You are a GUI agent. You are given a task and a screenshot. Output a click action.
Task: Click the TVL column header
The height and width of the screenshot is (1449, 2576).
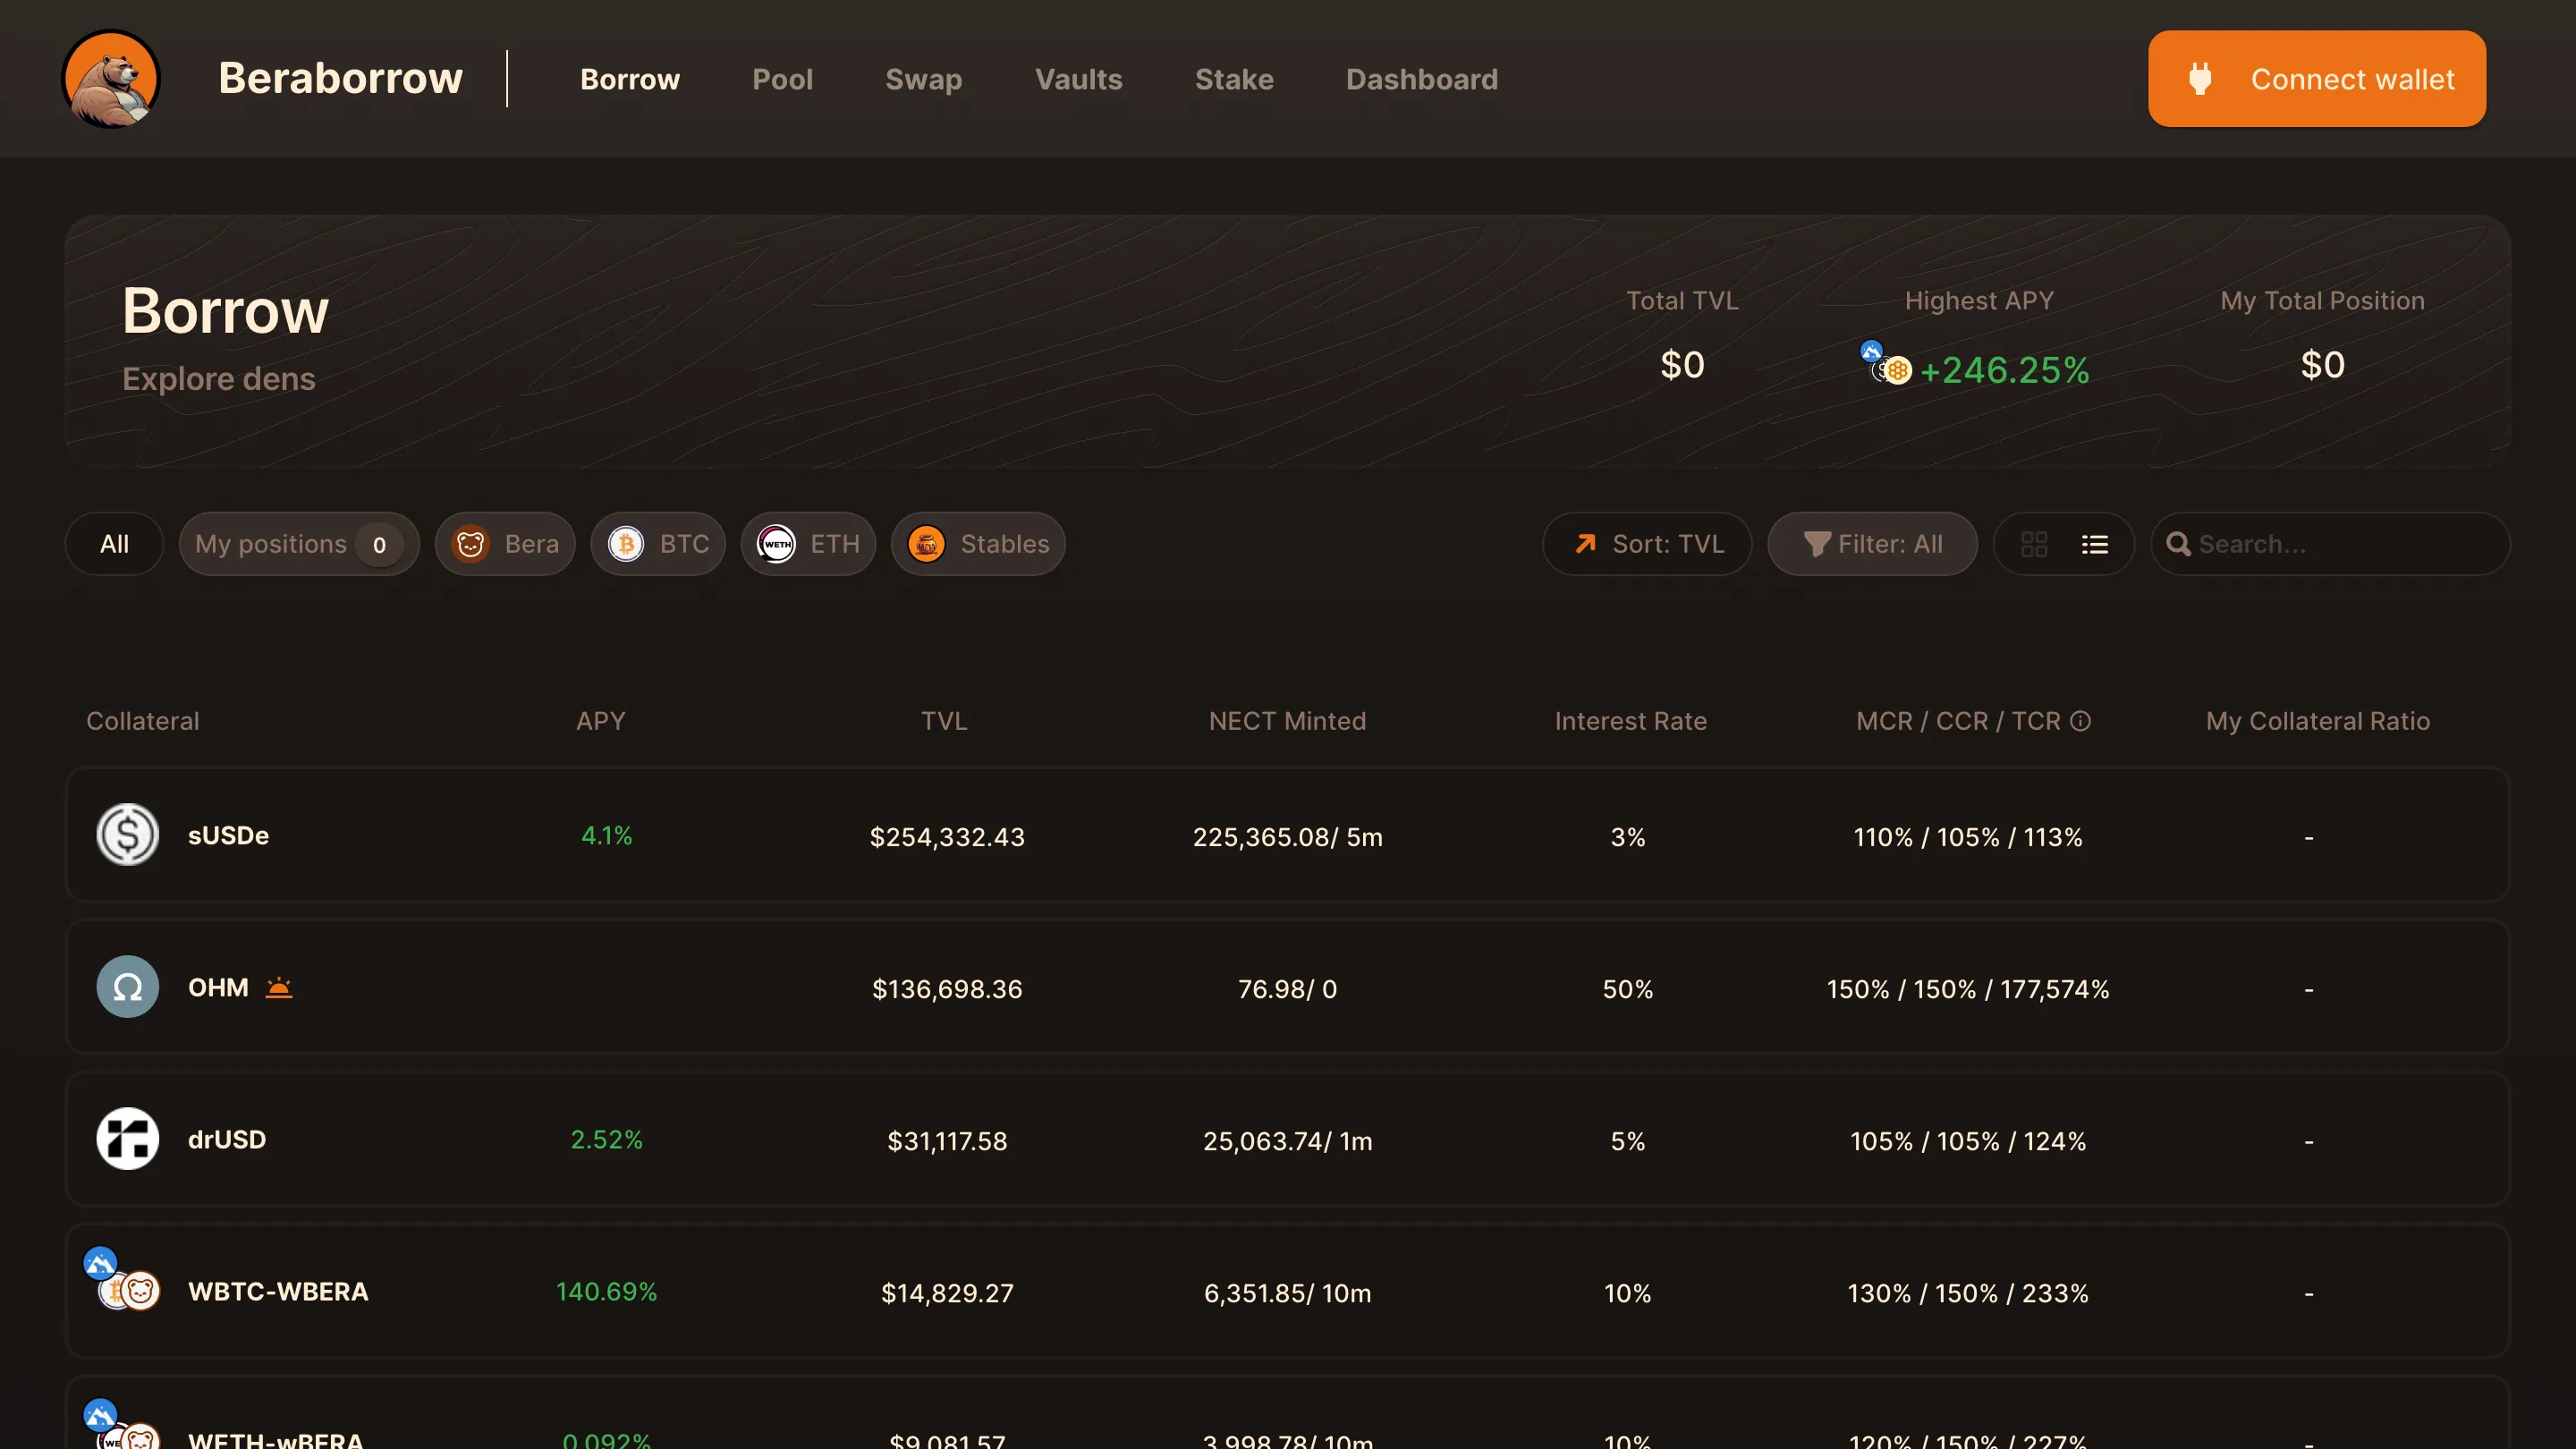[944, 721]
